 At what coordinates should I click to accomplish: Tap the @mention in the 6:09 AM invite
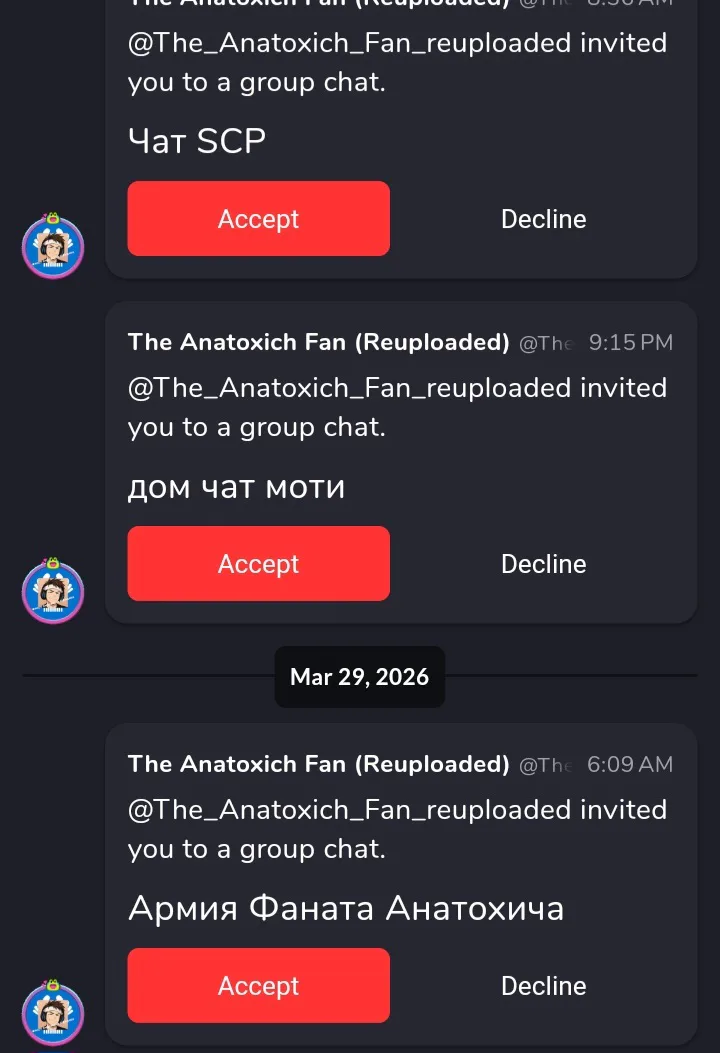coord(397,810)
